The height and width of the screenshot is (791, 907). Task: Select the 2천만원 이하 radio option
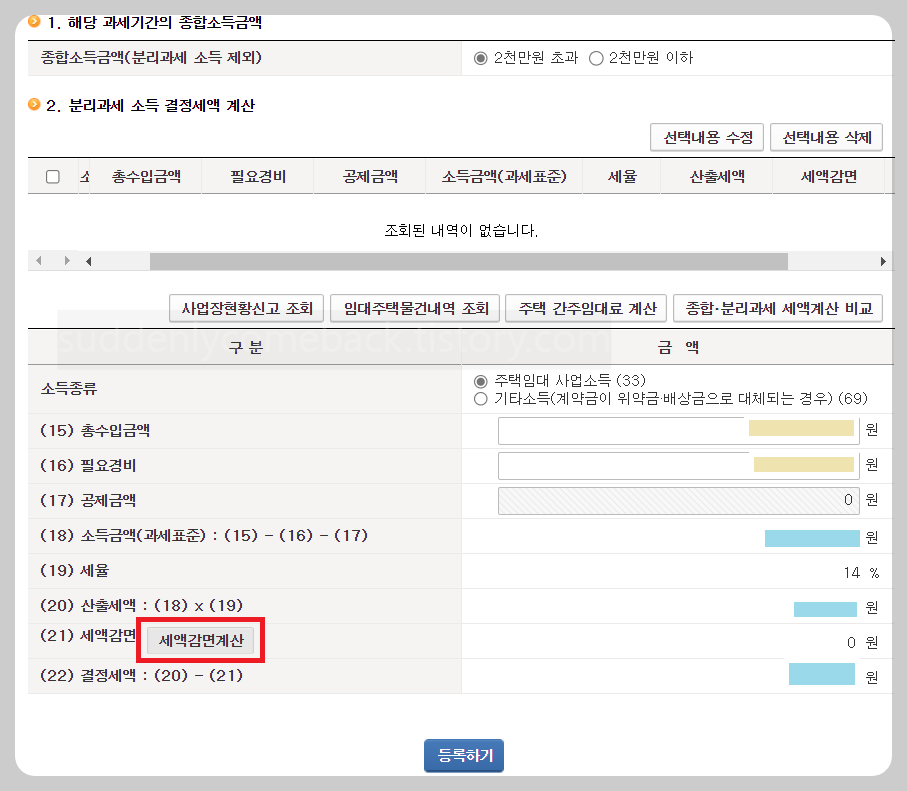(594, 58)
